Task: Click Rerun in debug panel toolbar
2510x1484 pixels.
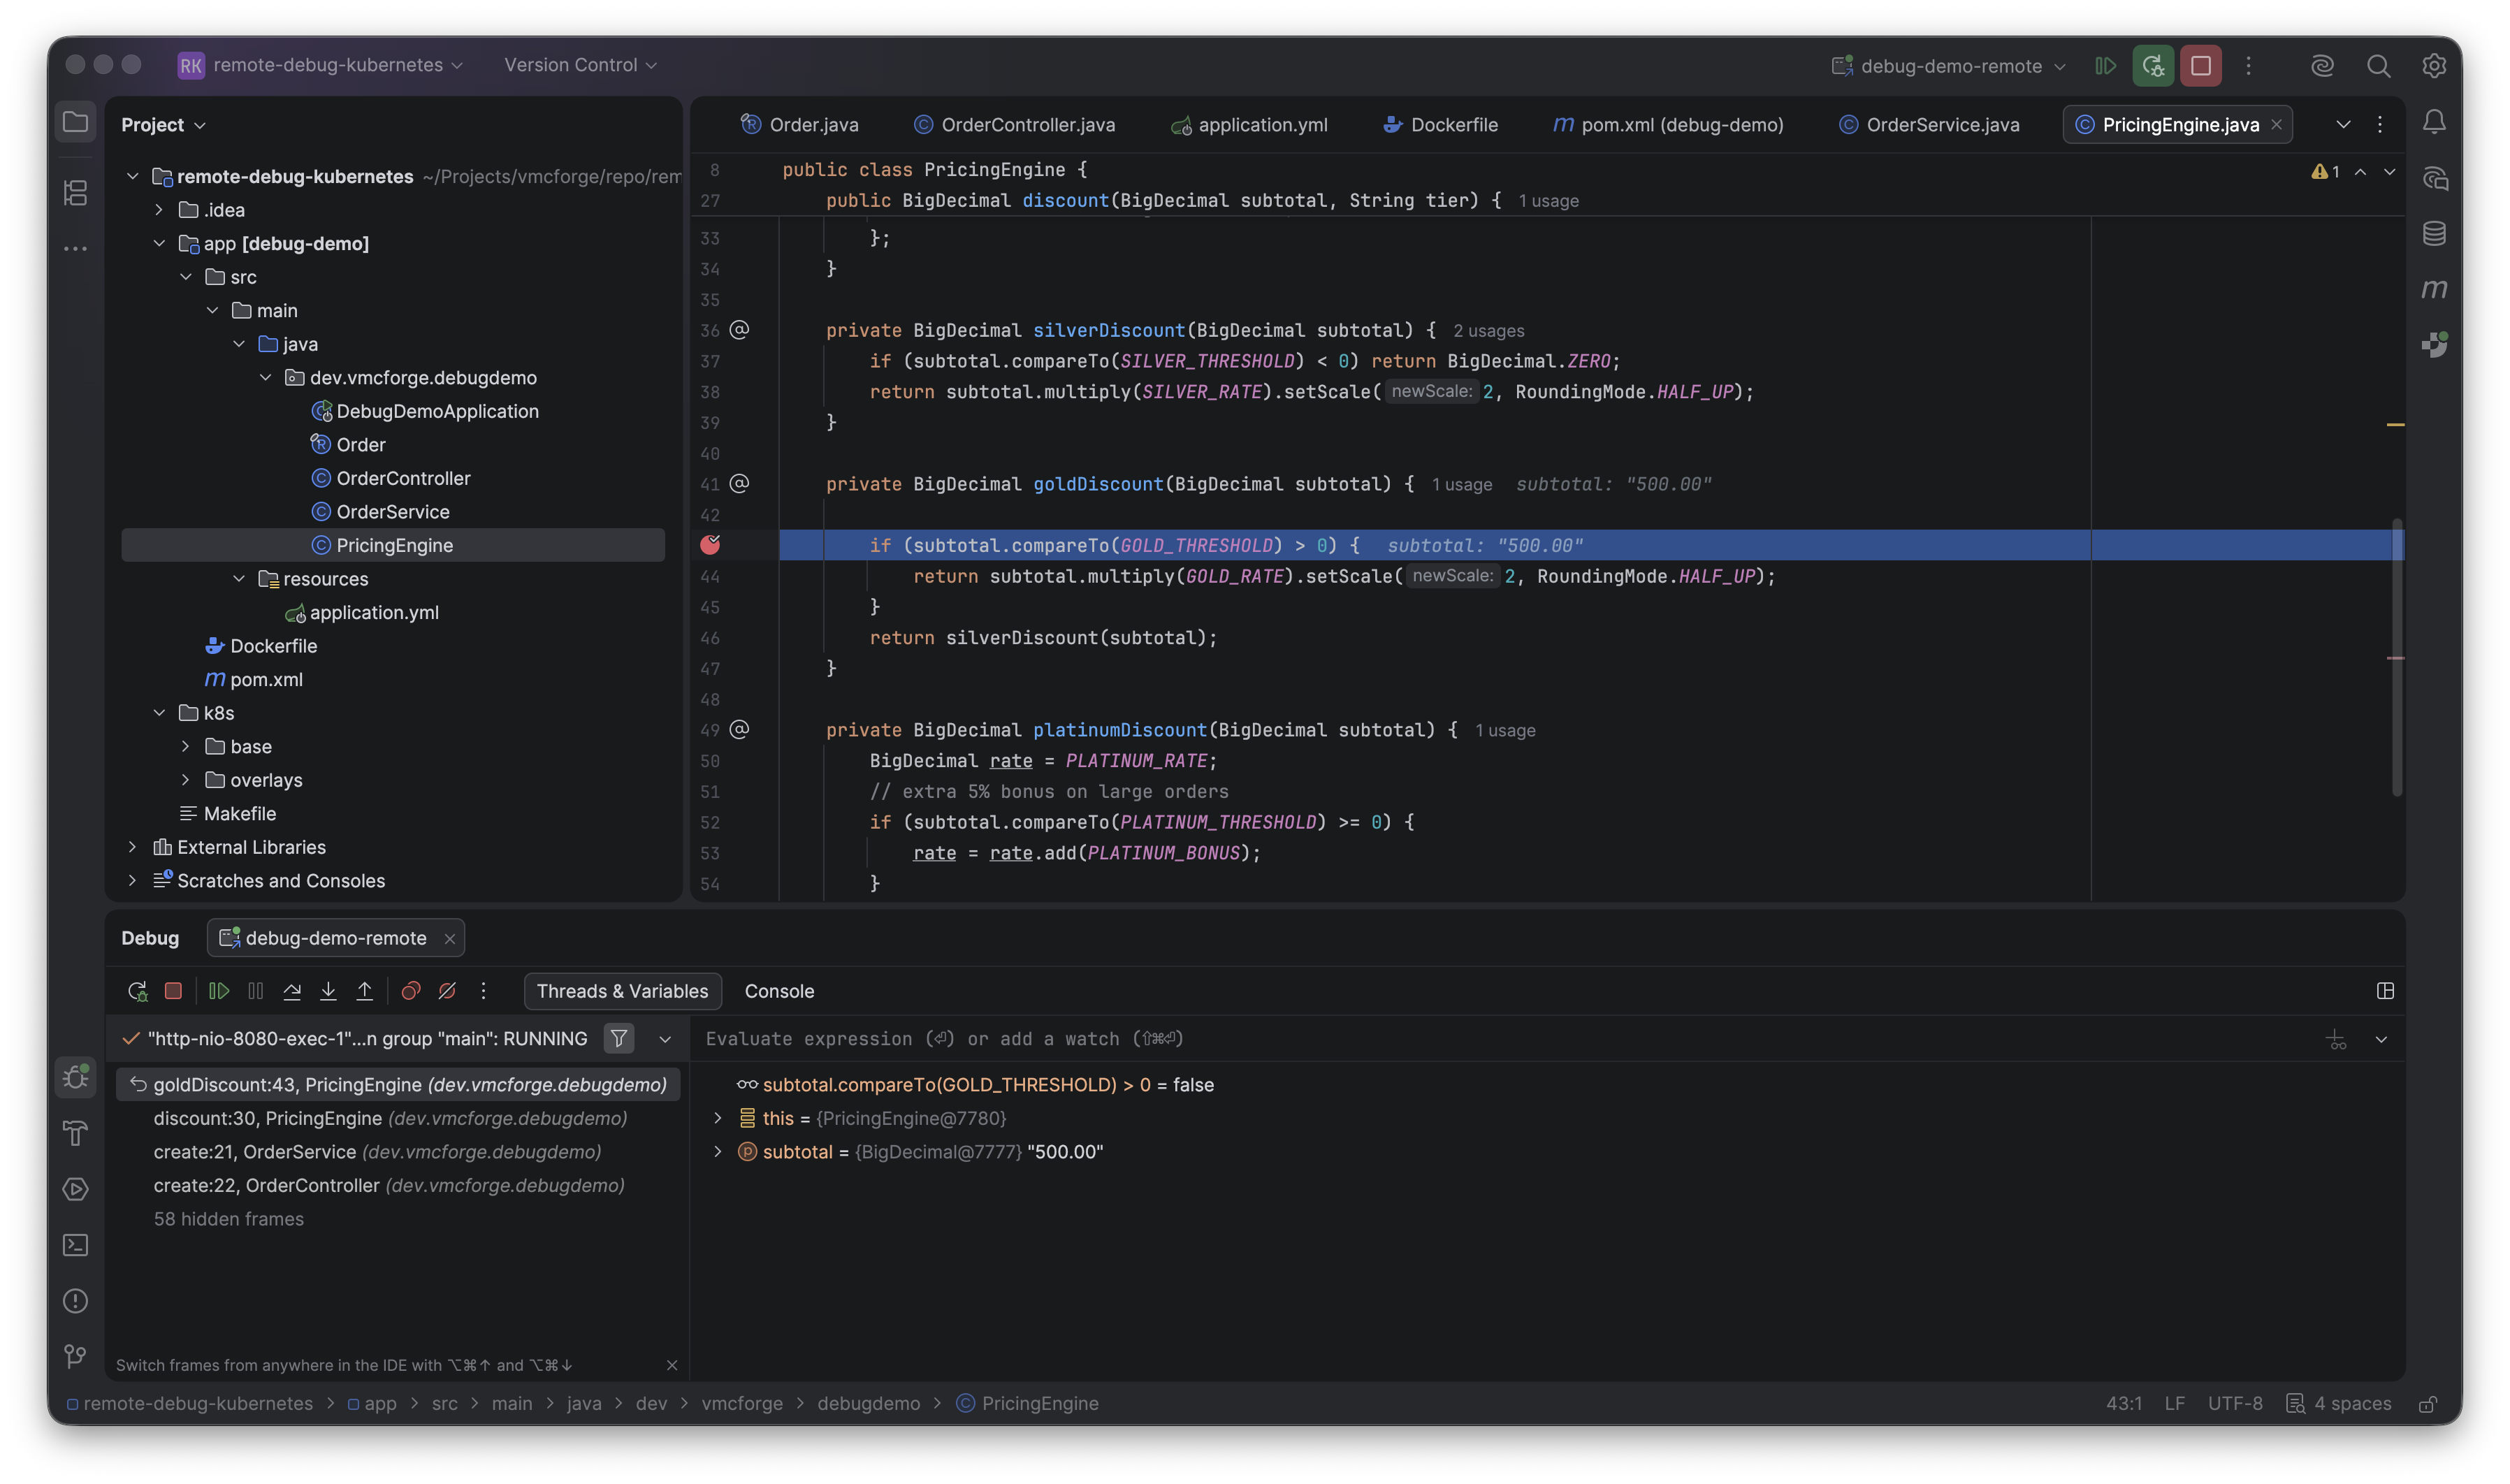Action: pos(137,991)
